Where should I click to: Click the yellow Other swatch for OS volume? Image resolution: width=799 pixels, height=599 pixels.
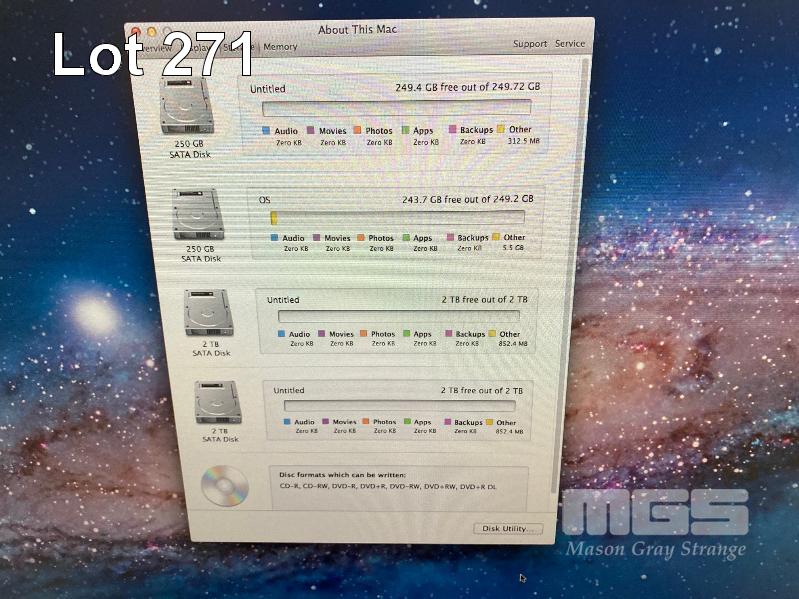coord(495,238)
